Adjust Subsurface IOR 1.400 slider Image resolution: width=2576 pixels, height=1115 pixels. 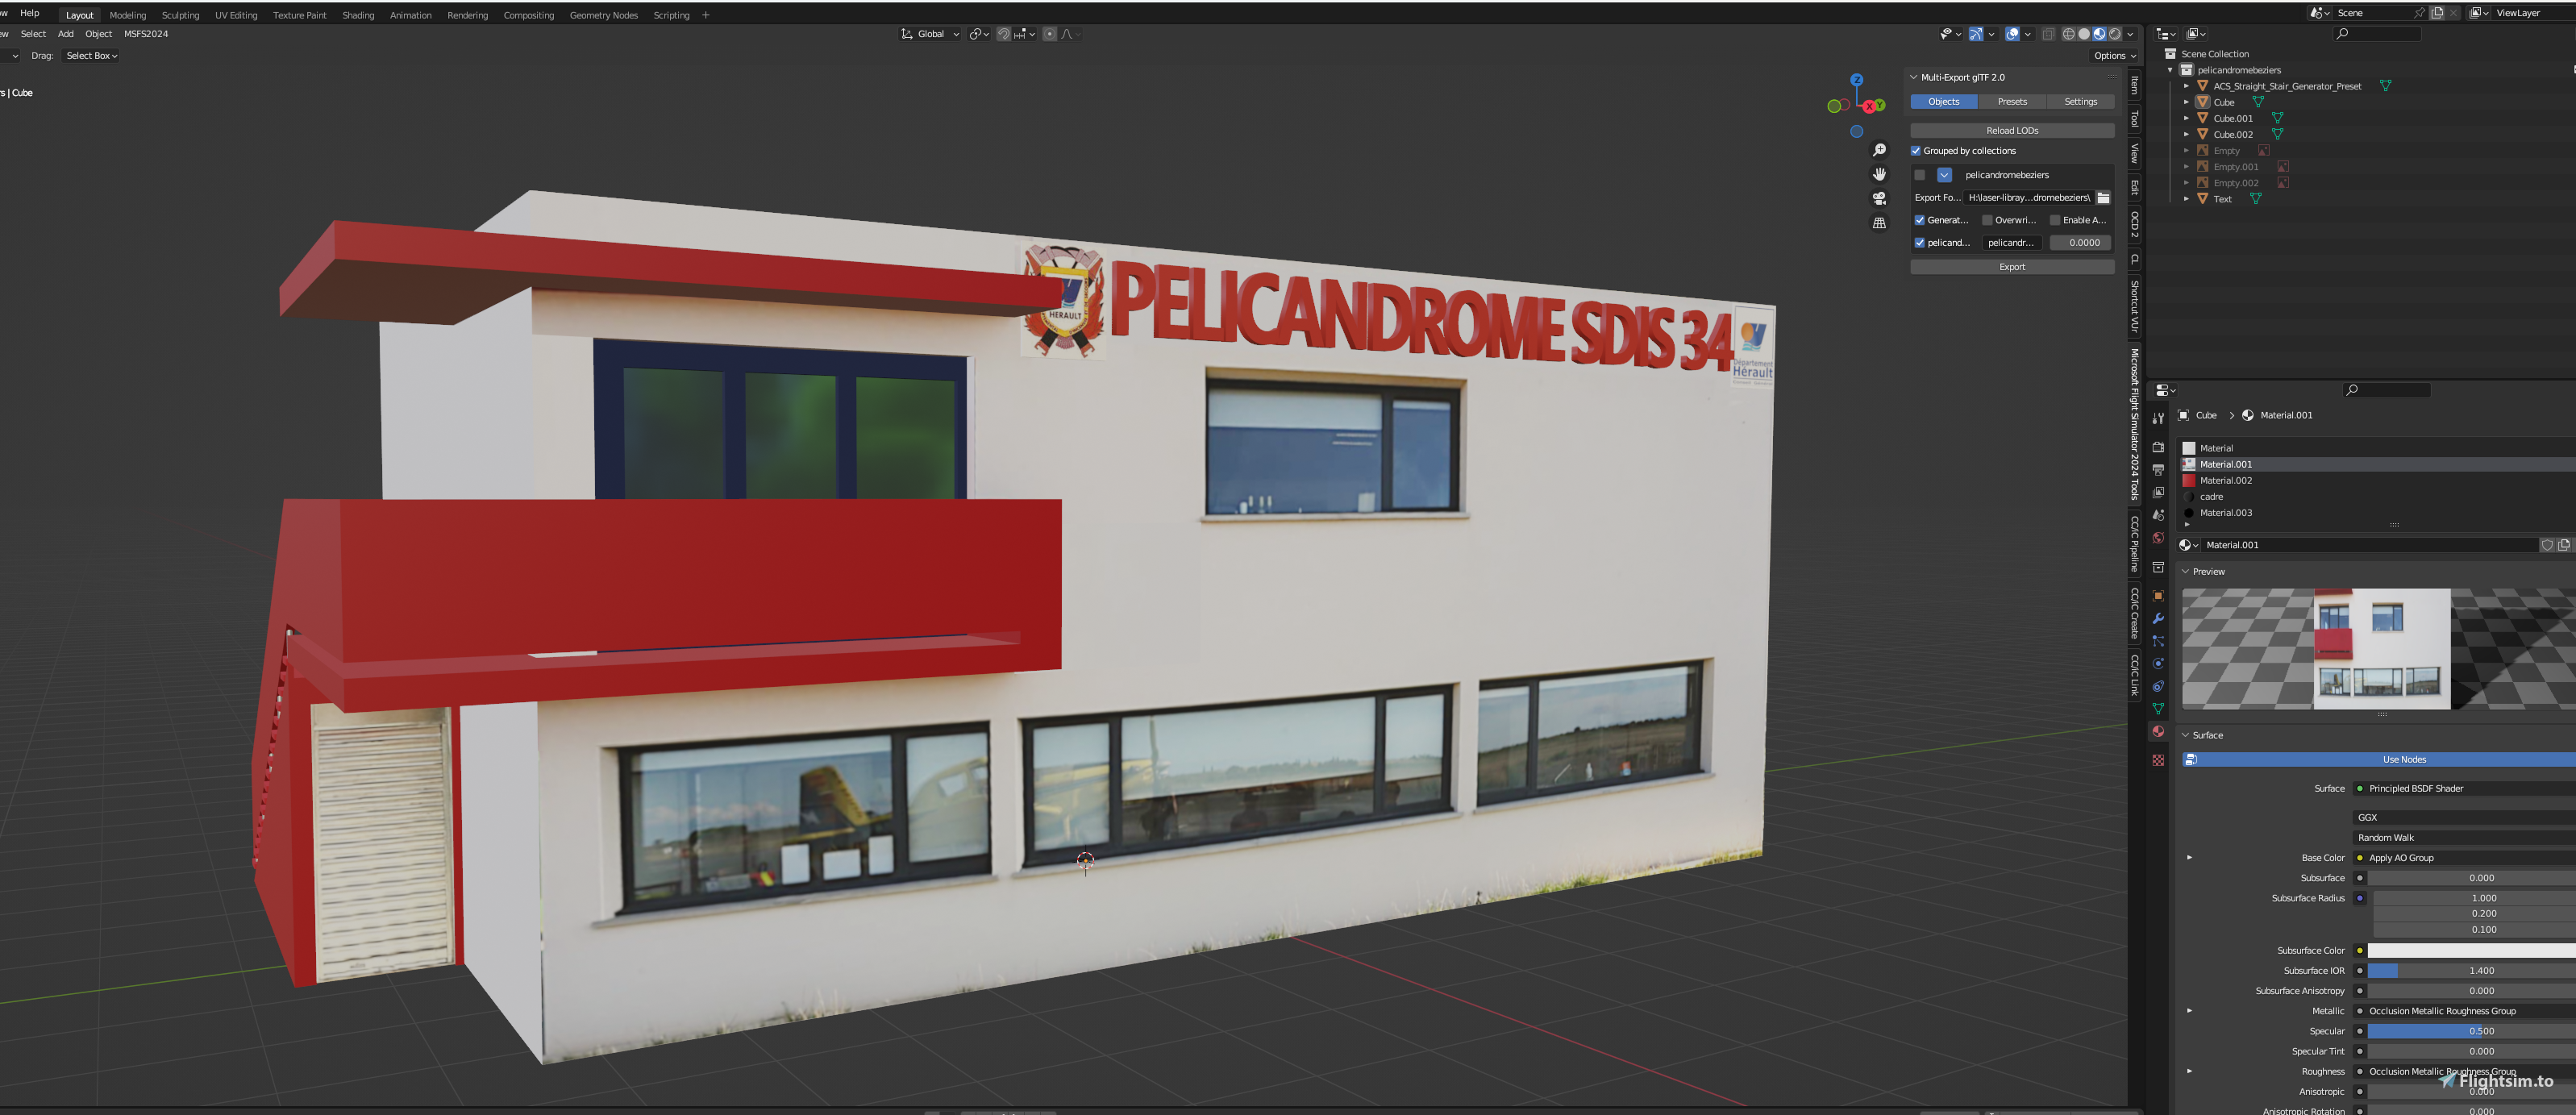pos(2471,971)
